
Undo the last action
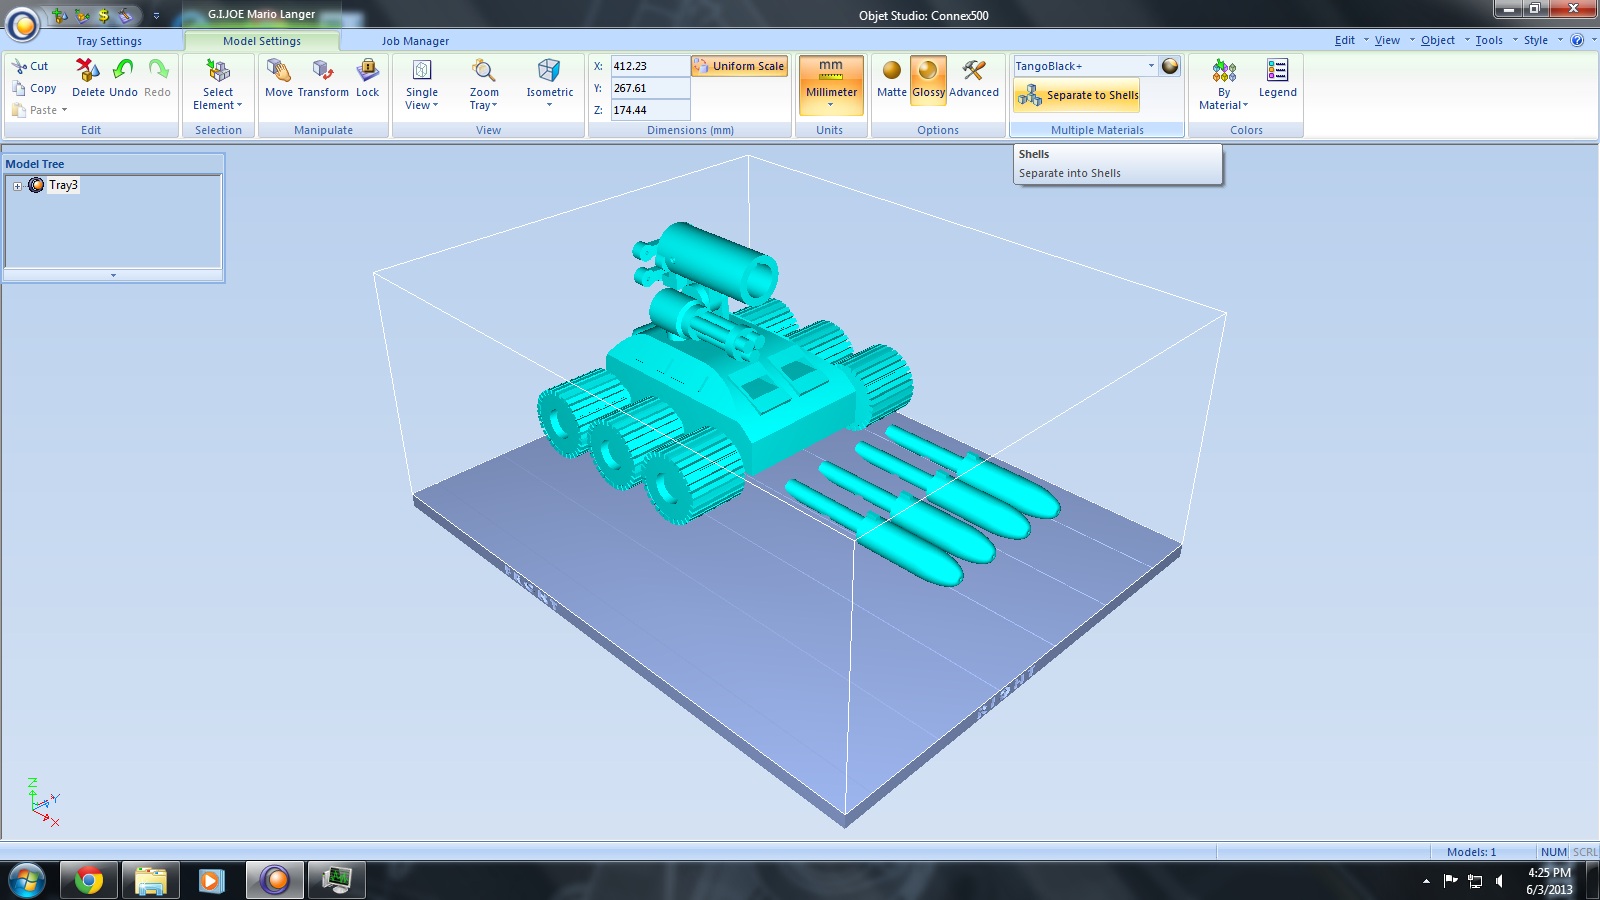[124, 78]
